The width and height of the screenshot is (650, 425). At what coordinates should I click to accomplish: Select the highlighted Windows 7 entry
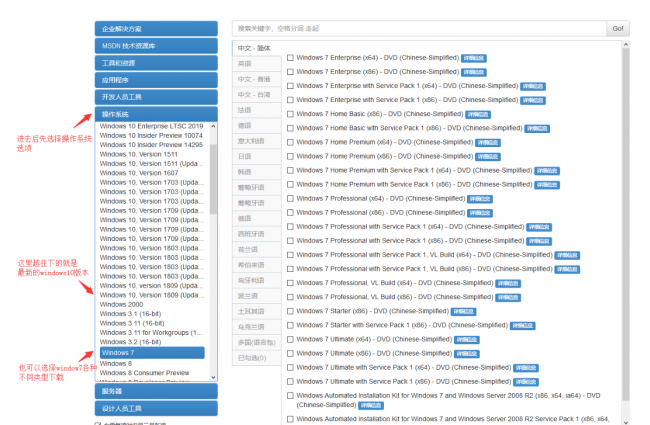(x=152, y=353)
